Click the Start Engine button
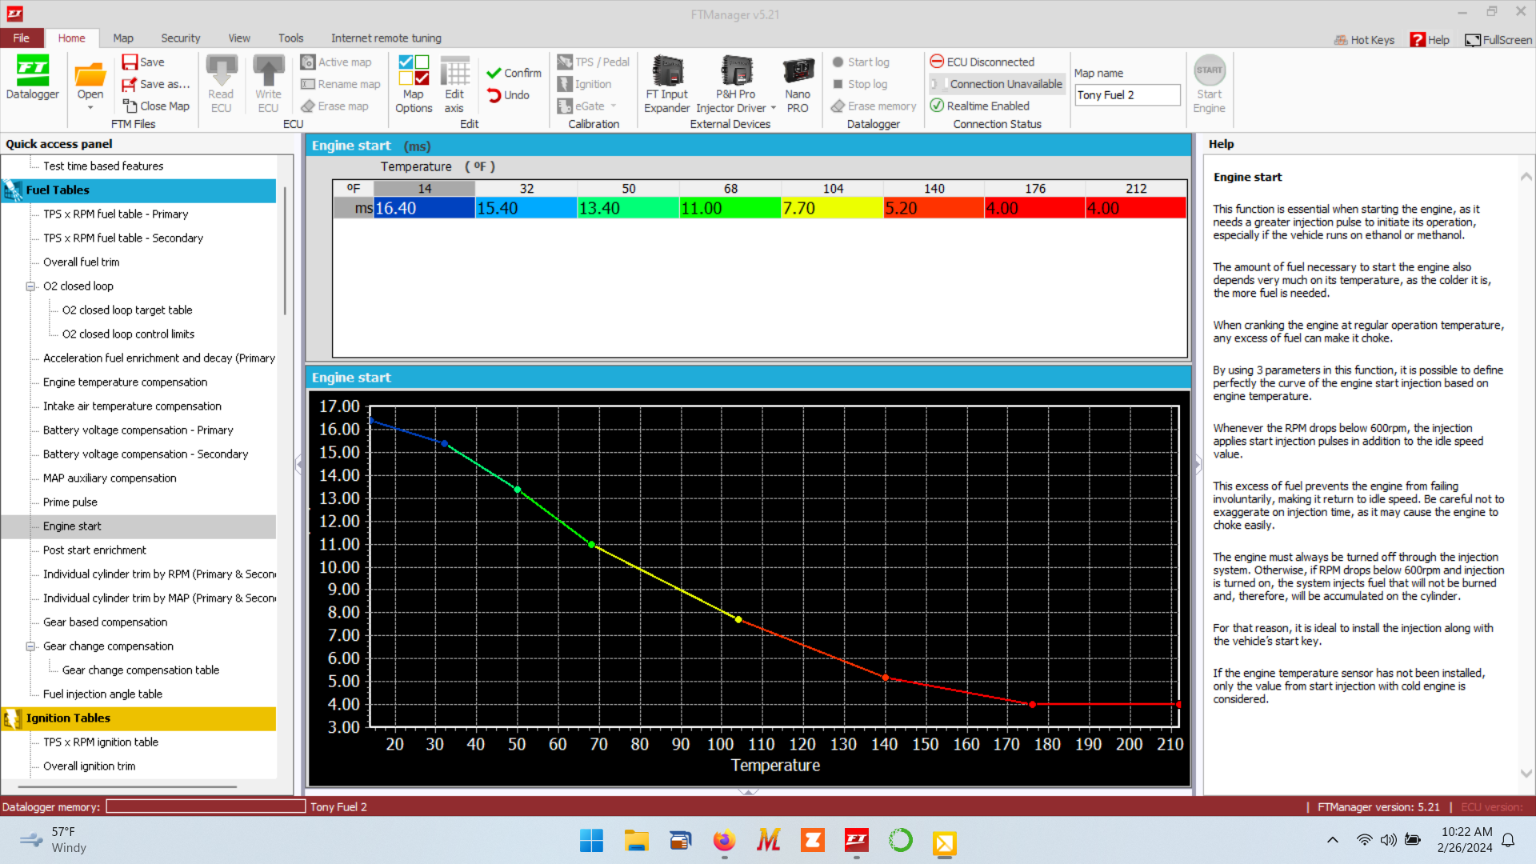This screenshot has width=1536, height=864. [1209, 85]
